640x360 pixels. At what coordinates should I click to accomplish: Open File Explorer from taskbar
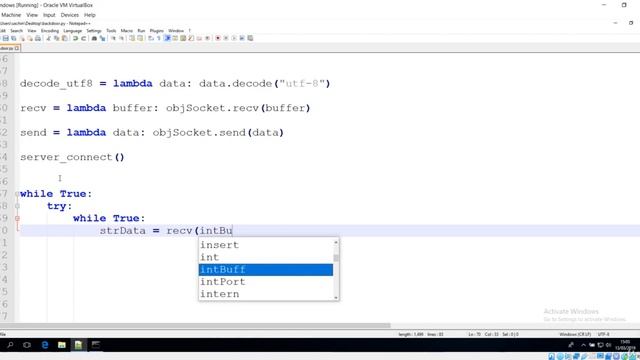click(62, 345)
